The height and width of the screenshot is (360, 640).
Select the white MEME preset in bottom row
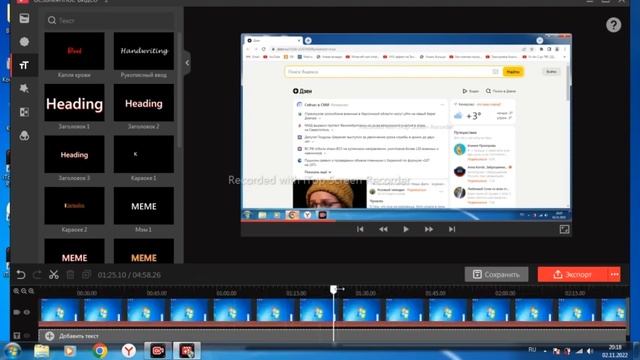coord(74,251)
